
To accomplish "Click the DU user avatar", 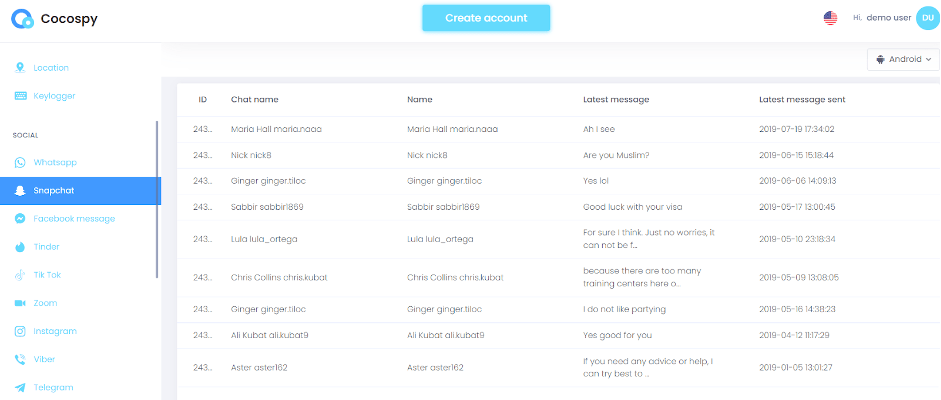I will click(926, 18).
